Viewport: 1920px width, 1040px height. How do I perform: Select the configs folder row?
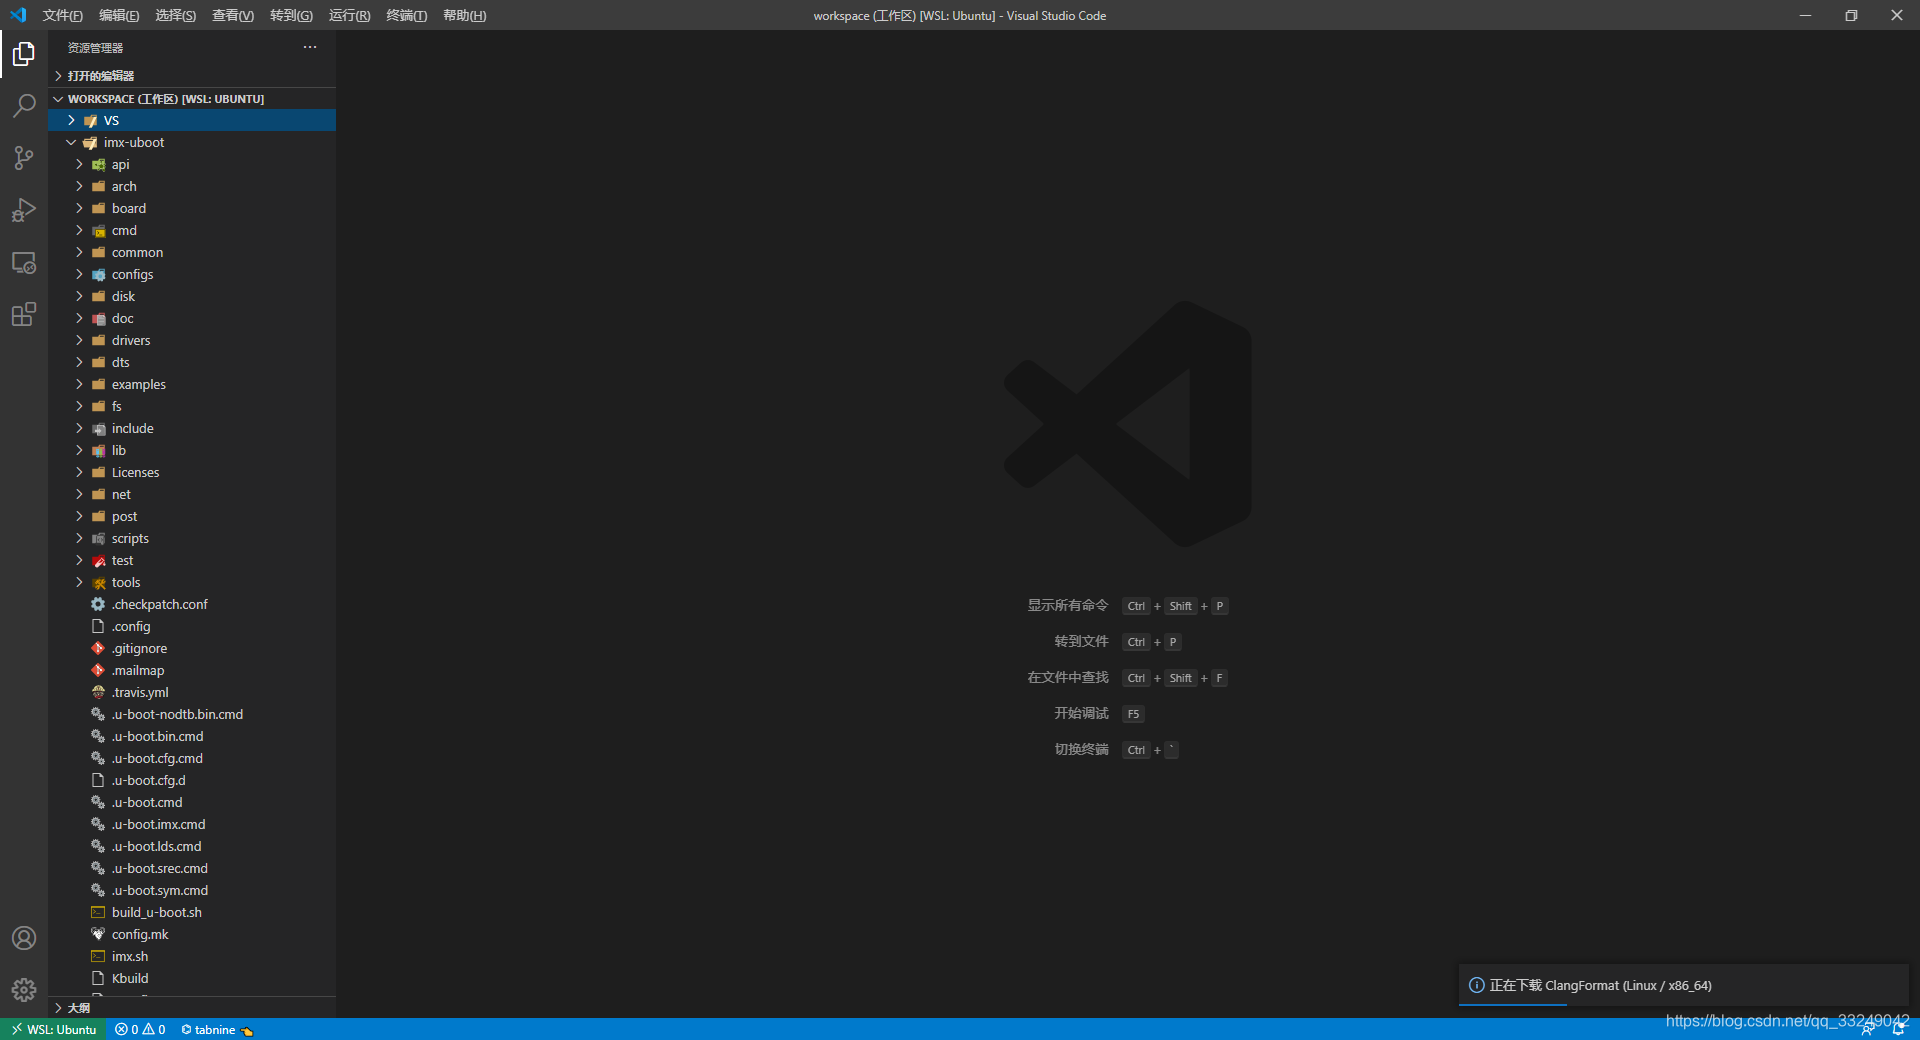coord(192,274)
